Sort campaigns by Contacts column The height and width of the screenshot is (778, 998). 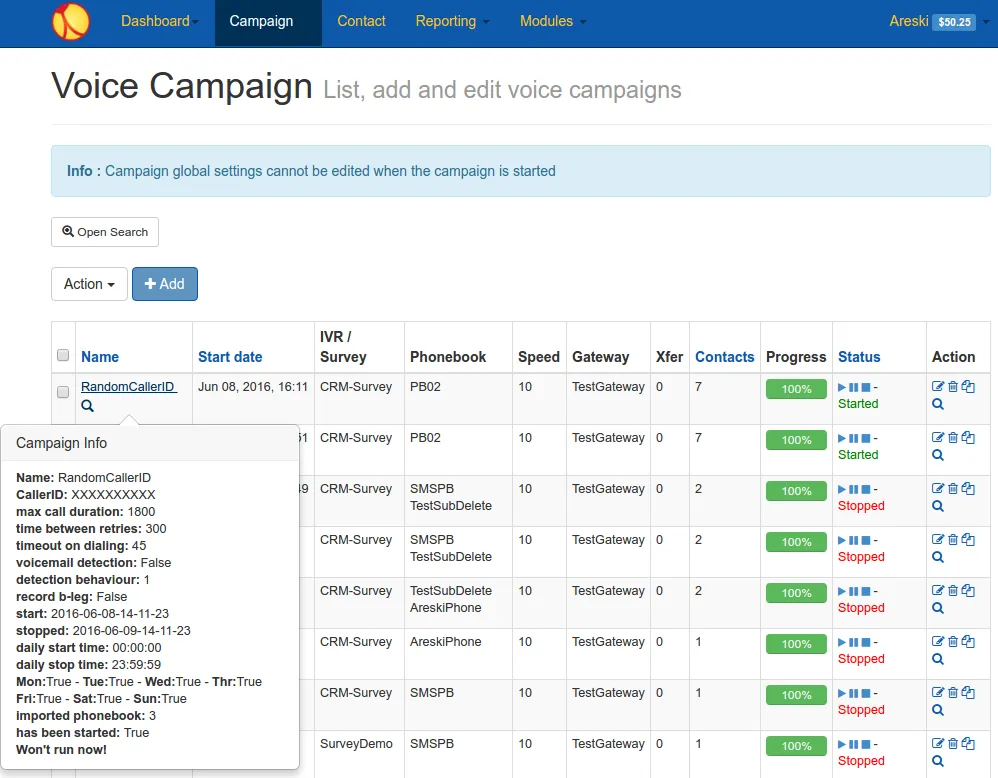724,357
